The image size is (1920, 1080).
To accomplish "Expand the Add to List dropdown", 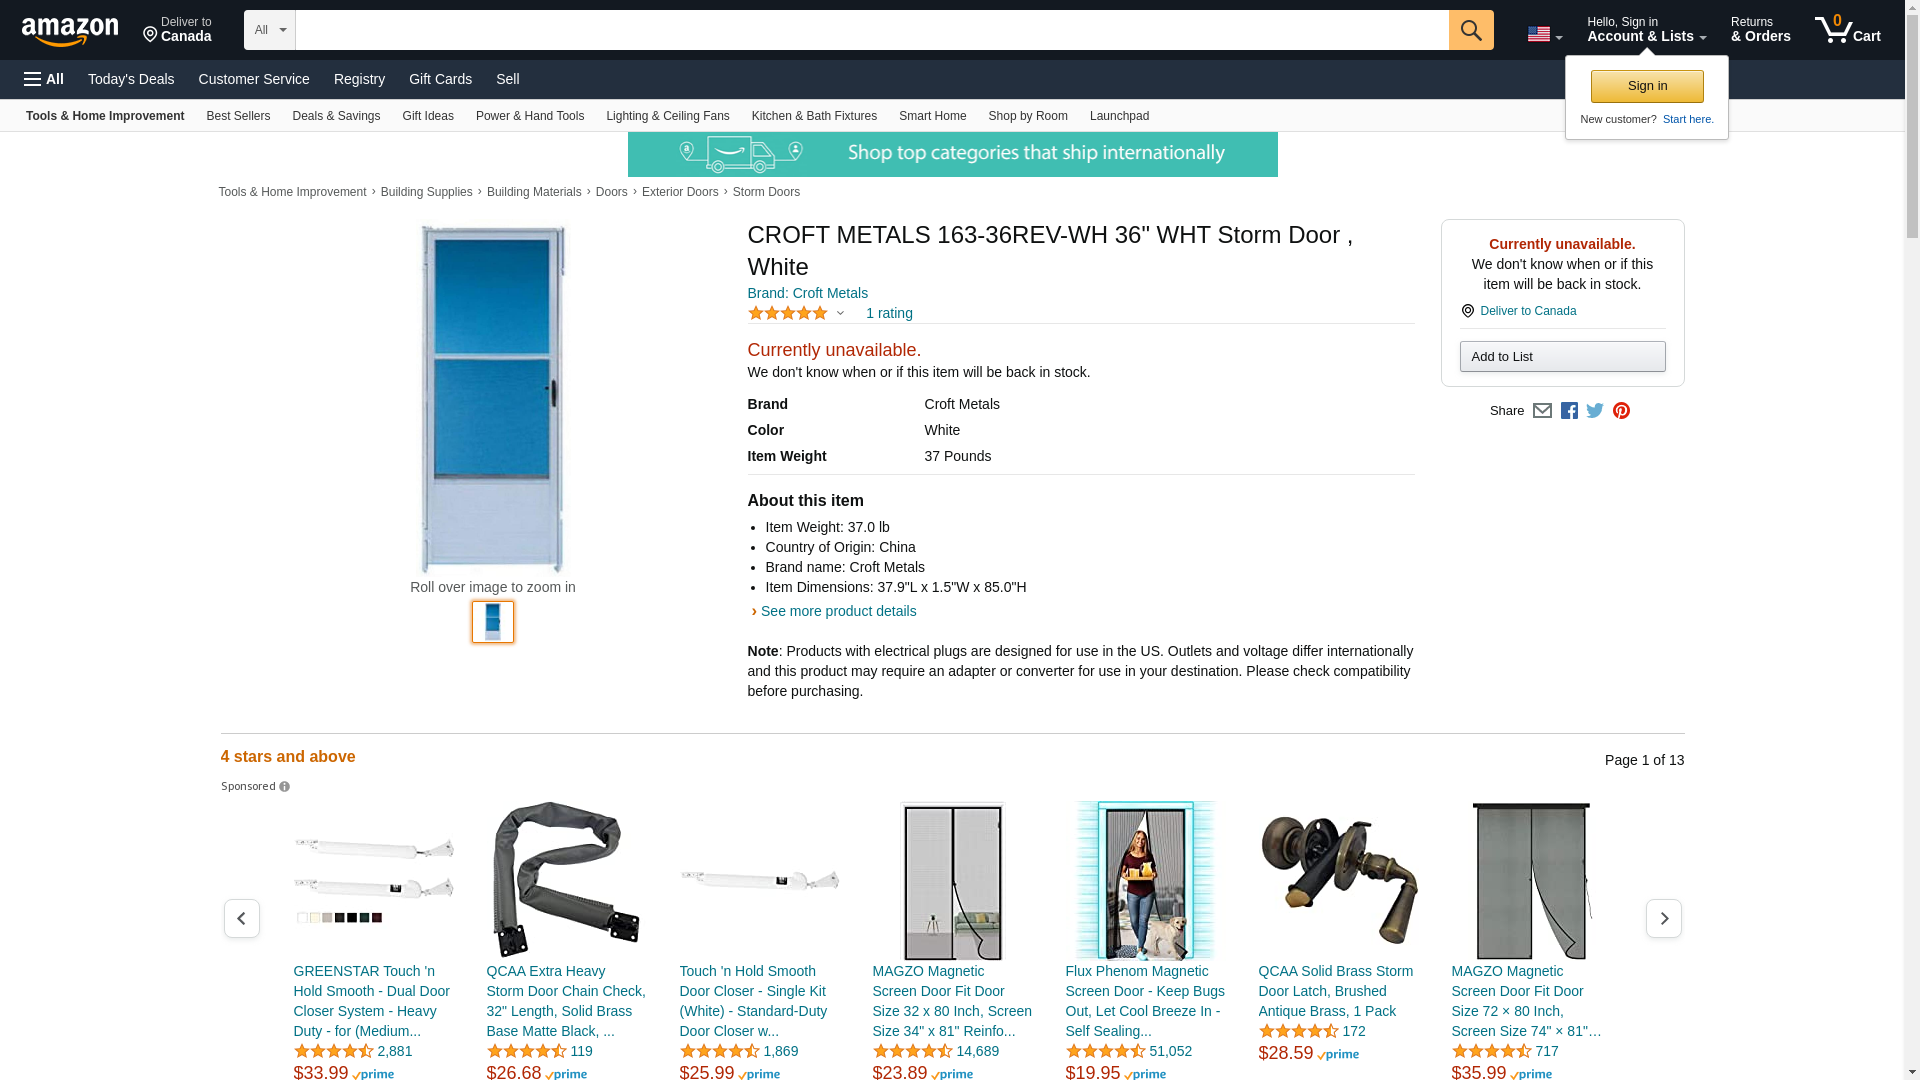I will [1562, 357].
